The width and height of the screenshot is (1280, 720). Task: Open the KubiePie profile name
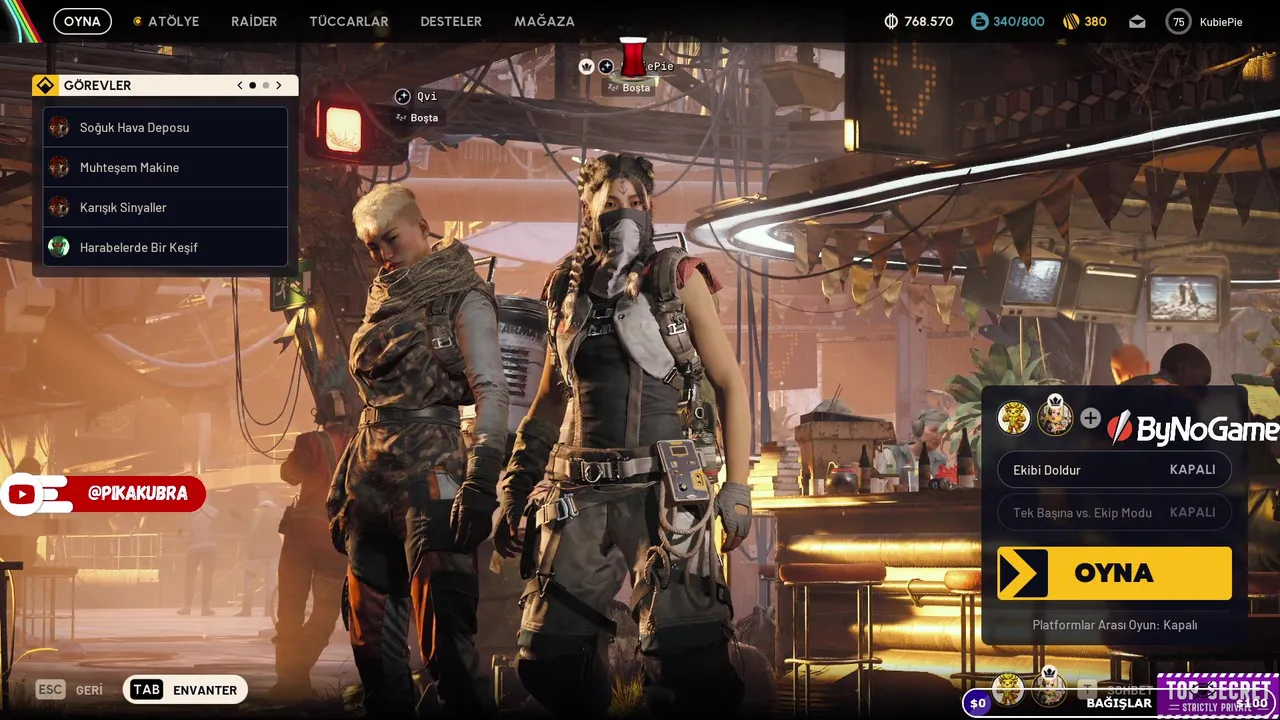[x=1221, y=22]
